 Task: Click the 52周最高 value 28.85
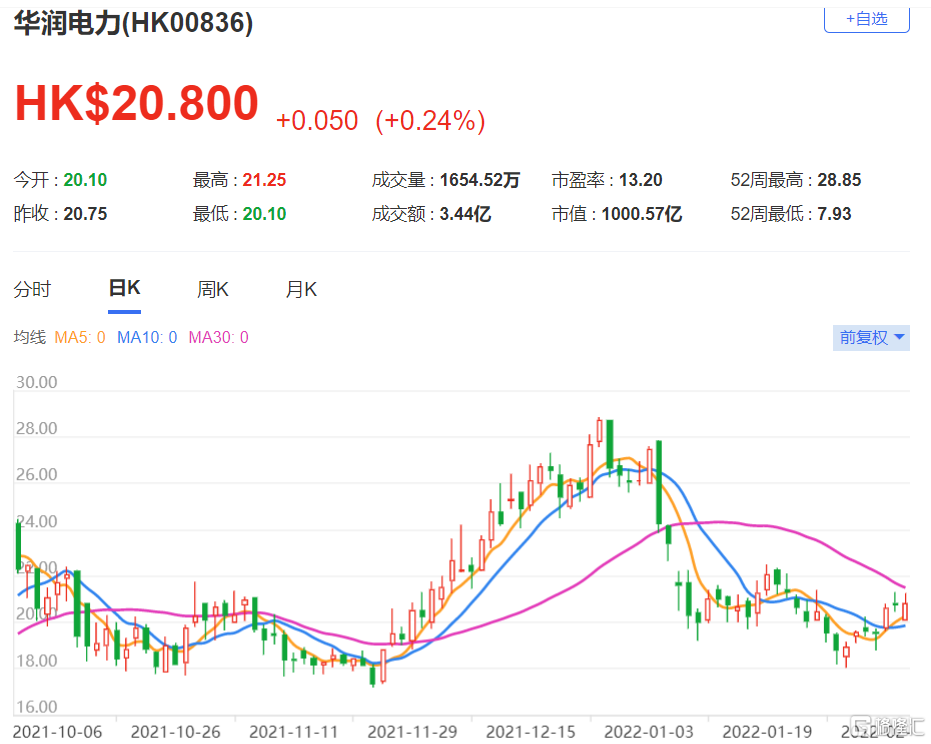(x=839, y=180)
